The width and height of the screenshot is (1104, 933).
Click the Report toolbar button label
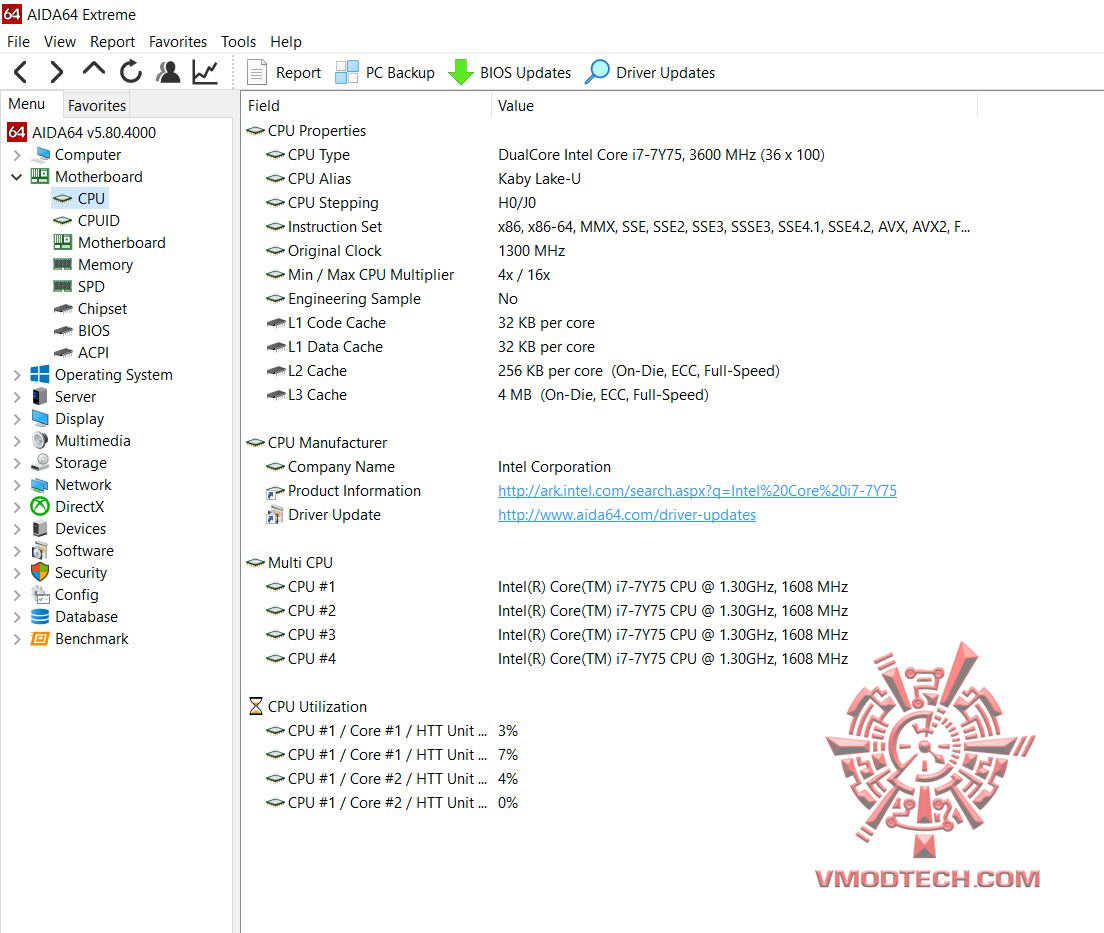(298, 73)
